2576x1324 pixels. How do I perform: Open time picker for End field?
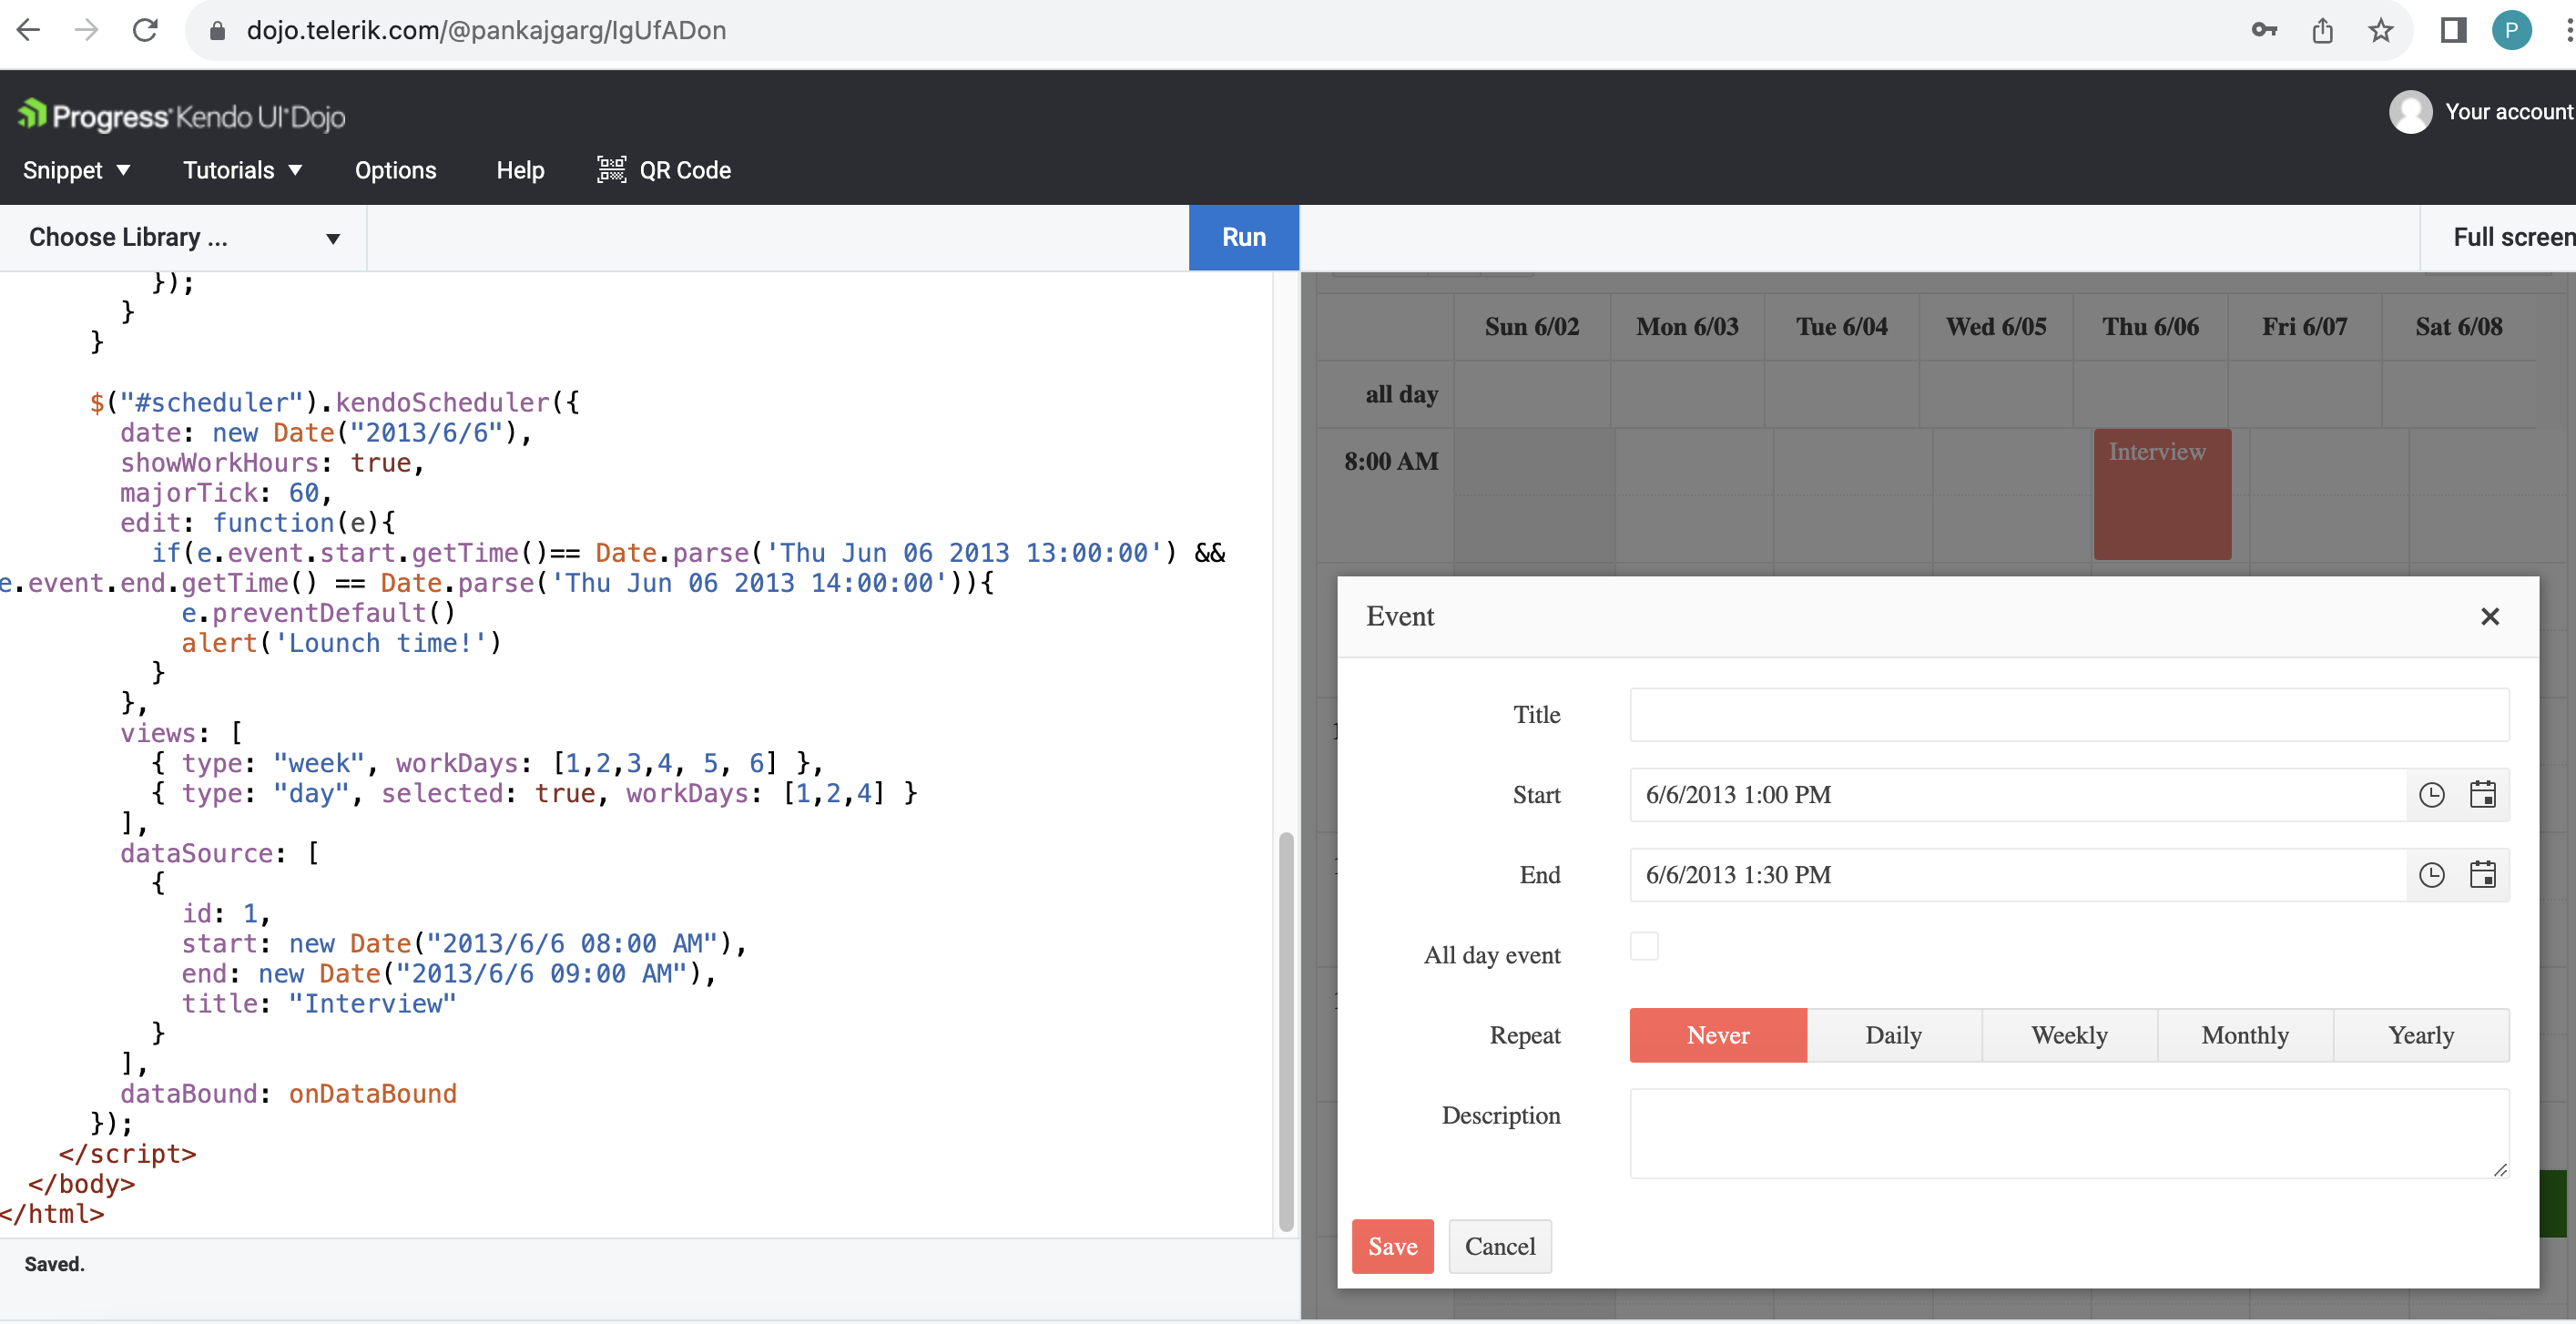pos(2431,875)
